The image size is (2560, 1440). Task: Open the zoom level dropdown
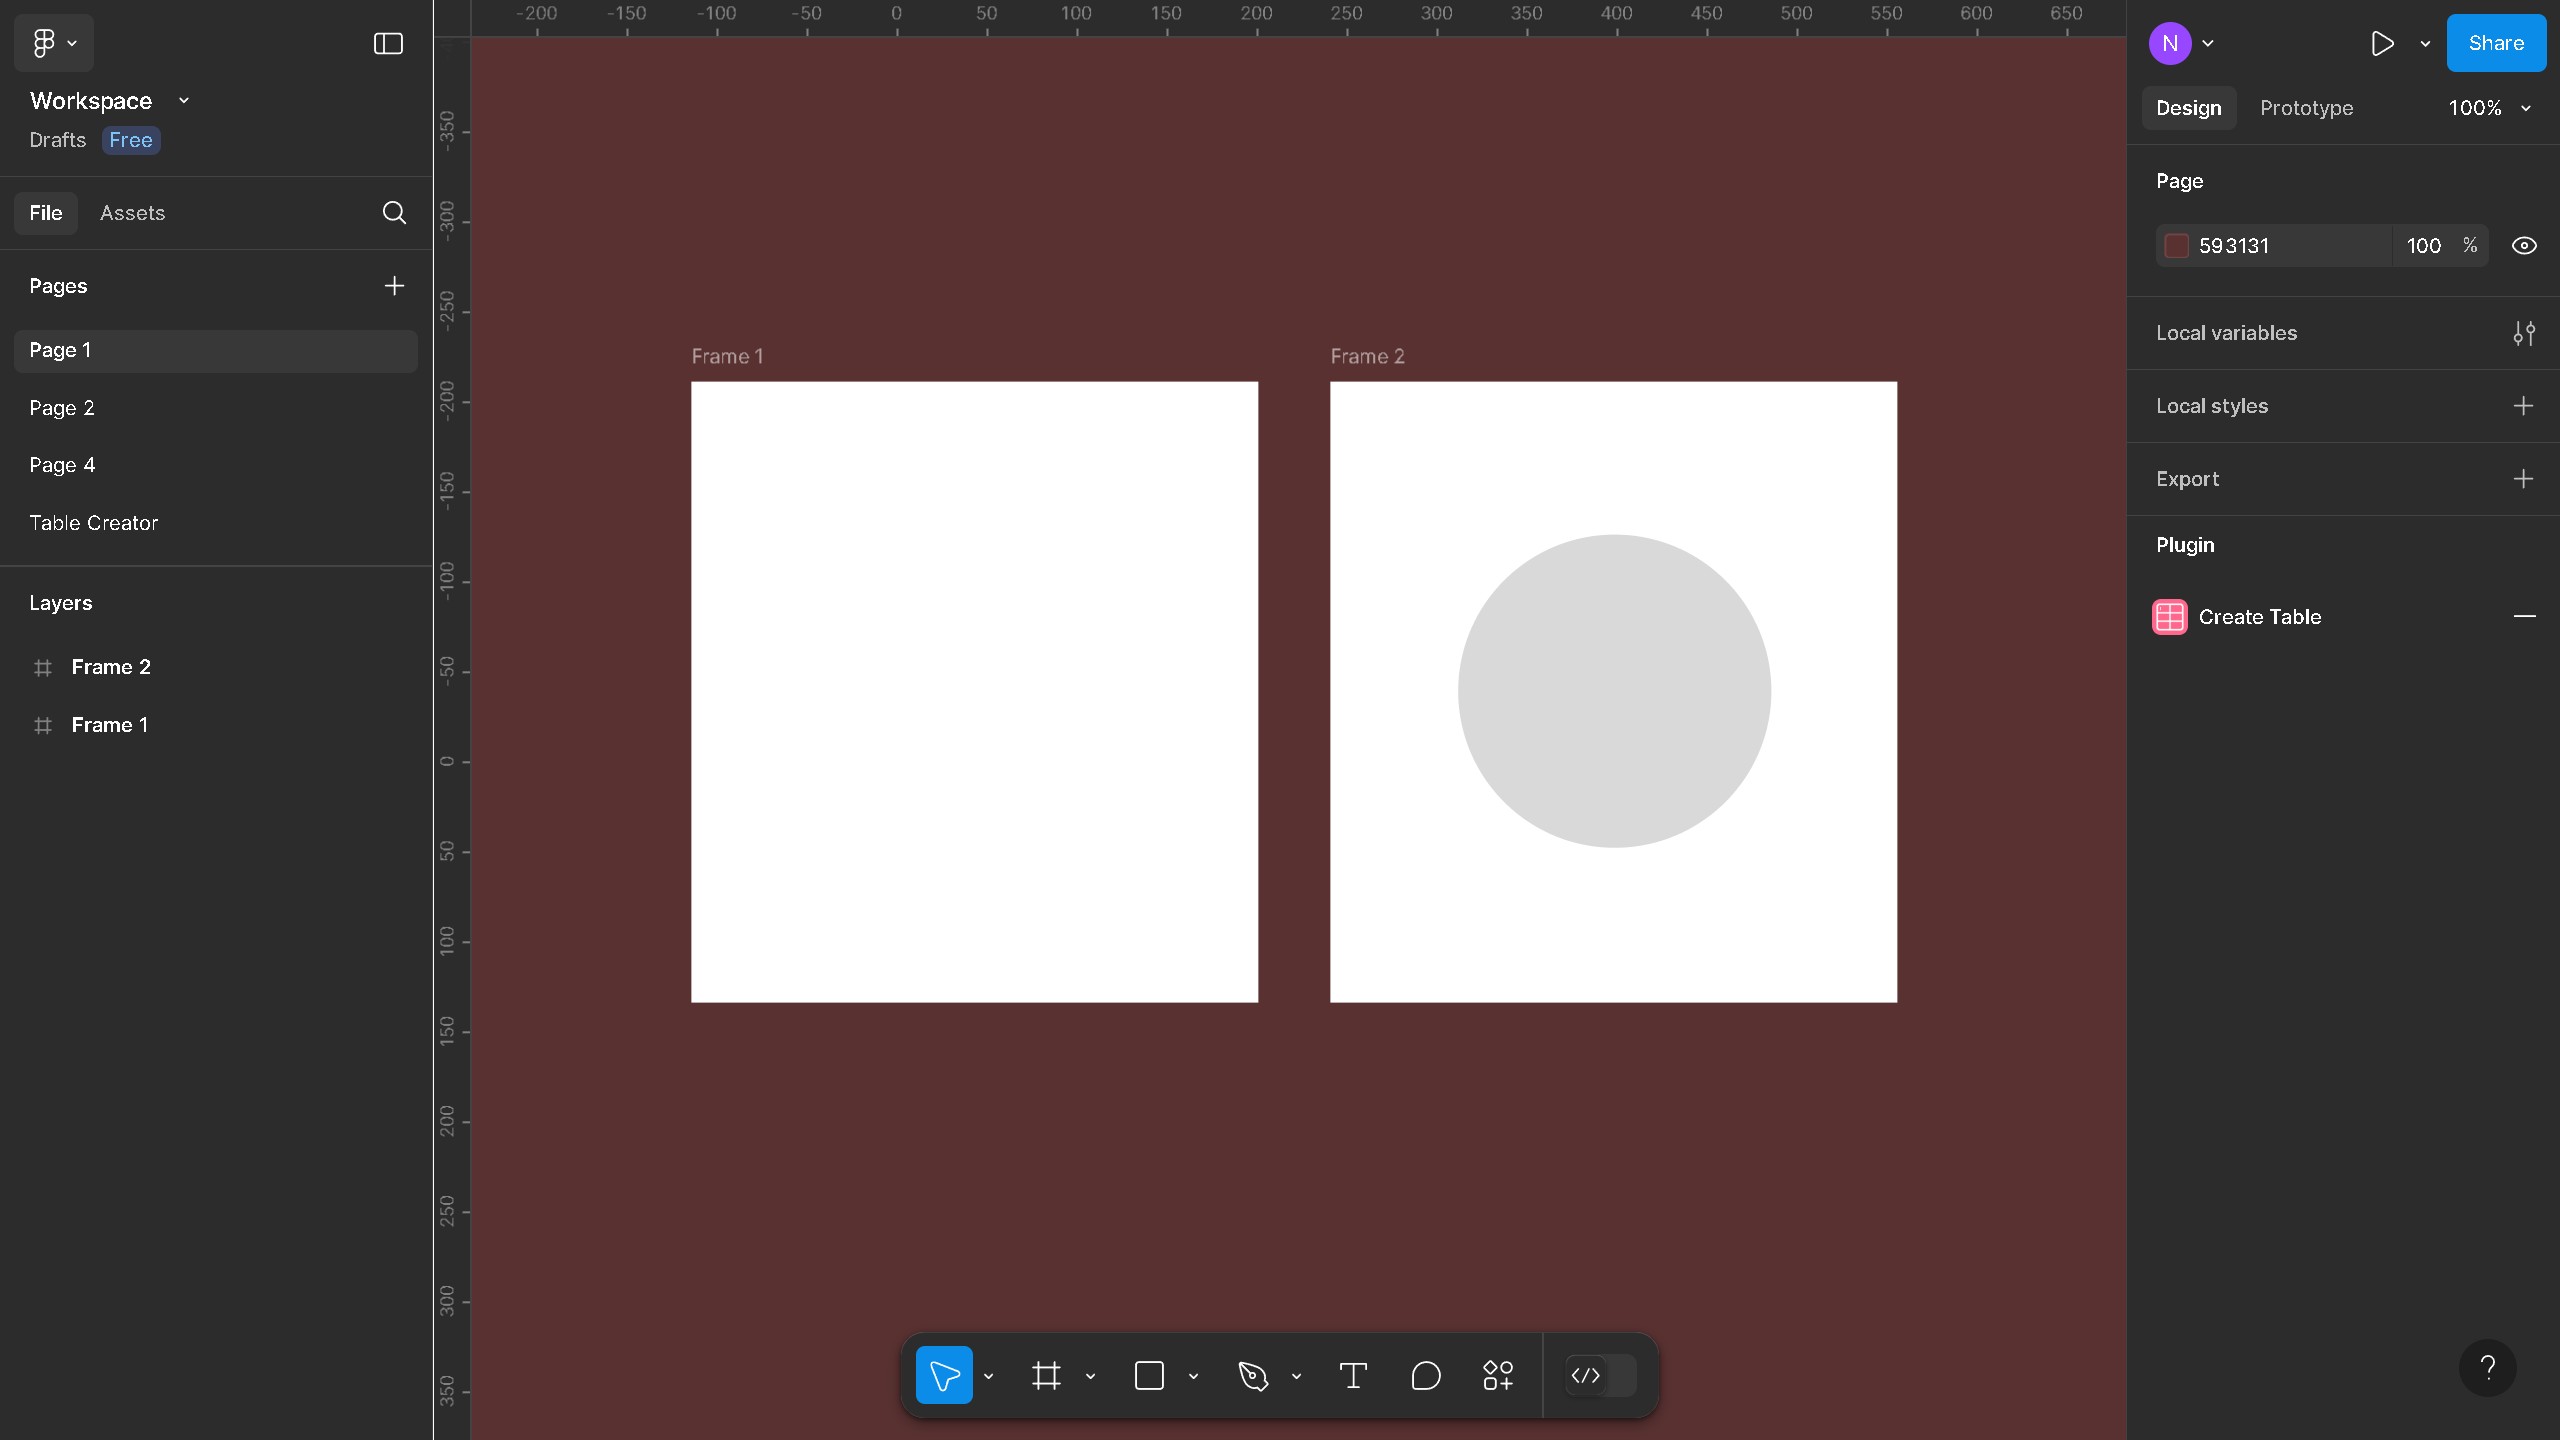coord(2490,108)
